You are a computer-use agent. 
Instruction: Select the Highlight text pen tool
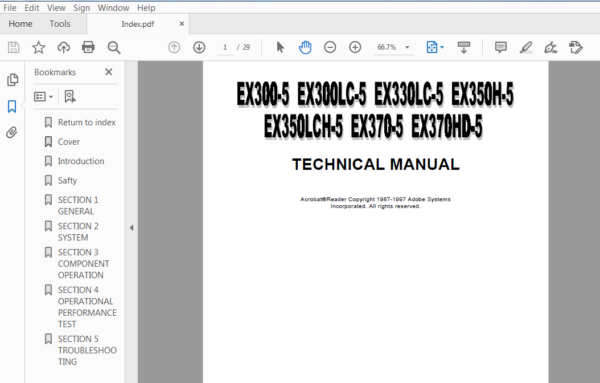pyautogui.click(x=526, y=47)
